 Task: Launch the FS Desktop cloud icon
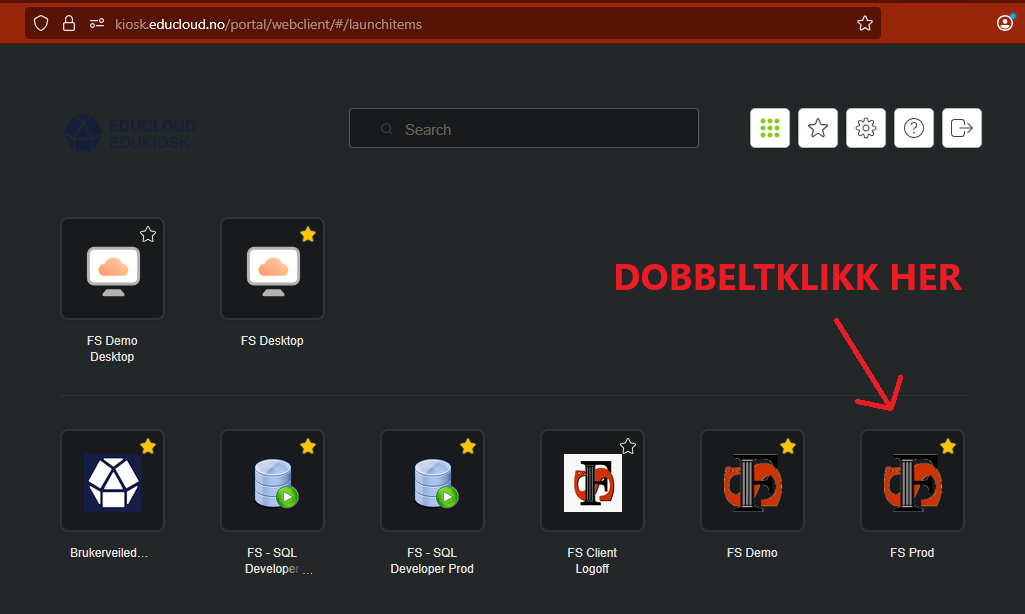coord(272,269)
